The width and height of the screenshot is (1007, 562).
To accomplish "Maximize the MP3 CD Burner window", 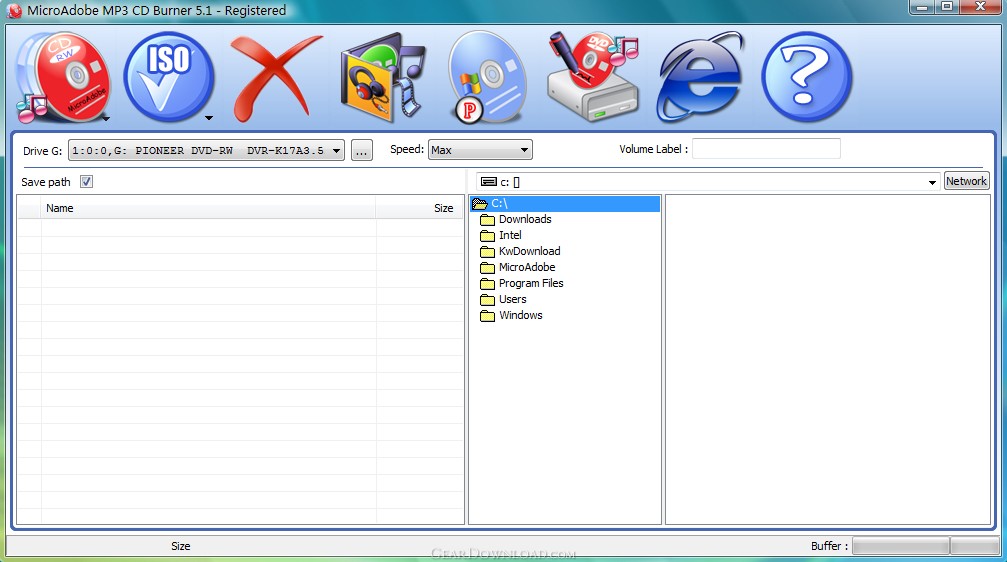I will point(947,7).
